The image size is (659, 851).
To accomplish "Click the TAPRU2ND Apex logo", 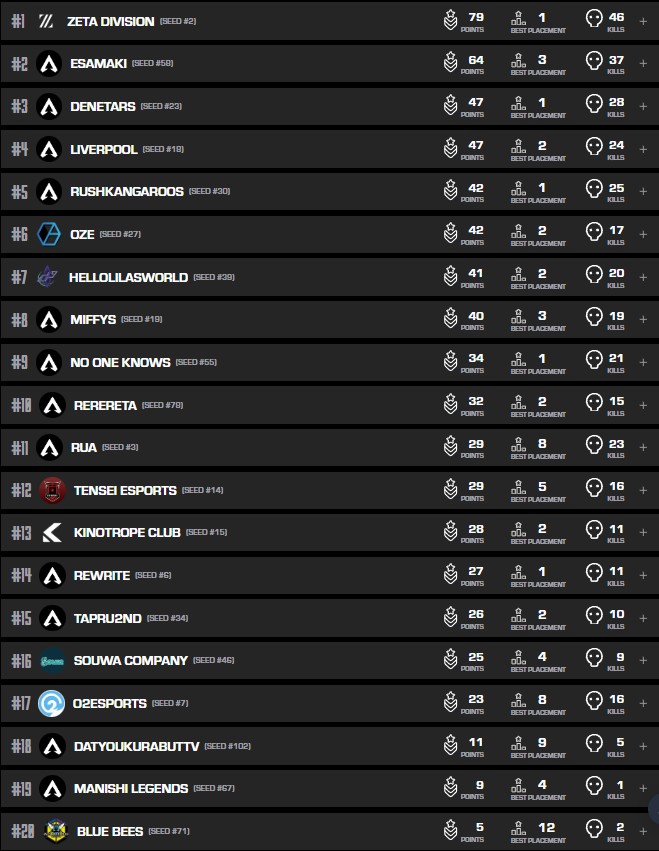I will [52, 618].
